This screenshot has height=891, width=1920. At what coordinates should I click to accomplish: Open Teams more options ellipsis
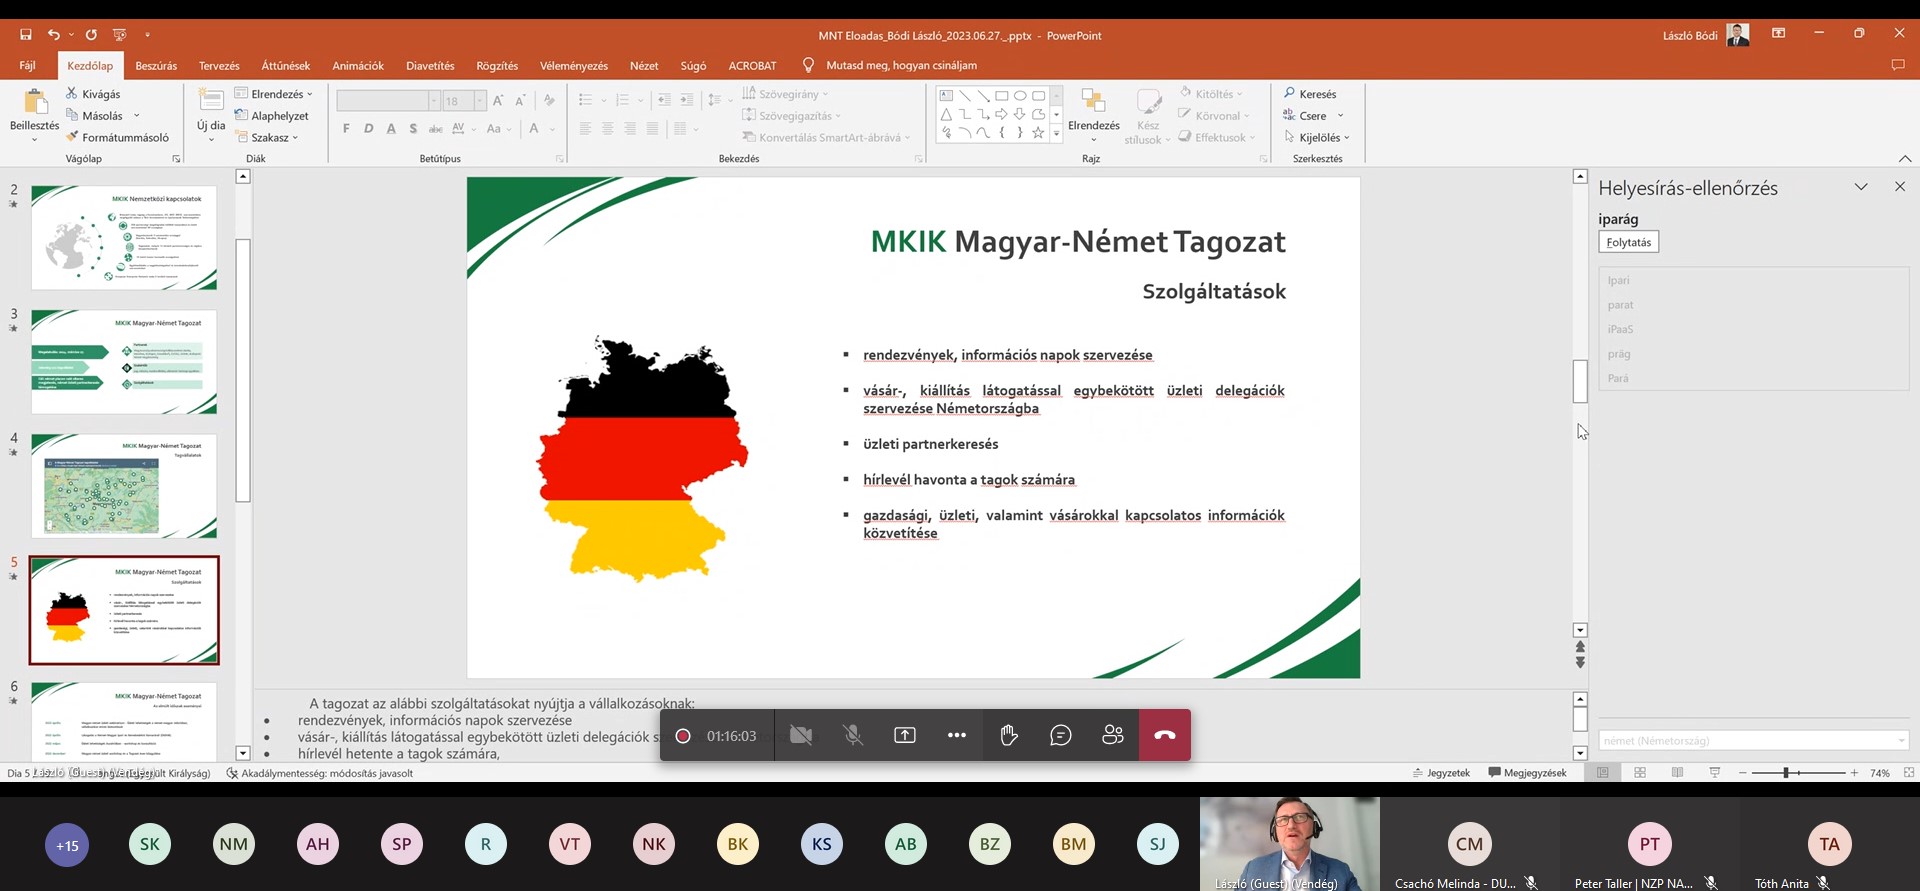[x=957, y=735]
